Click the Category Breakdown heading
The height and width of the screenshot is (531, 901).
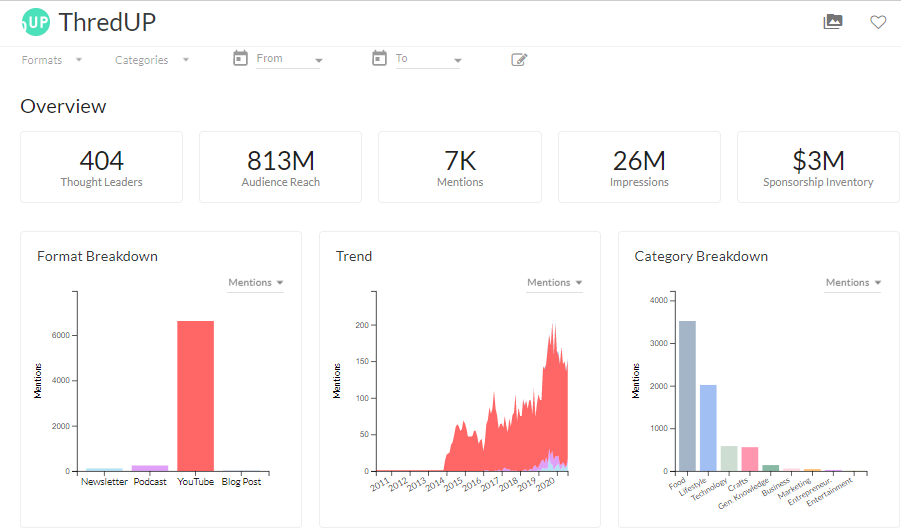(x=701, y=256)
